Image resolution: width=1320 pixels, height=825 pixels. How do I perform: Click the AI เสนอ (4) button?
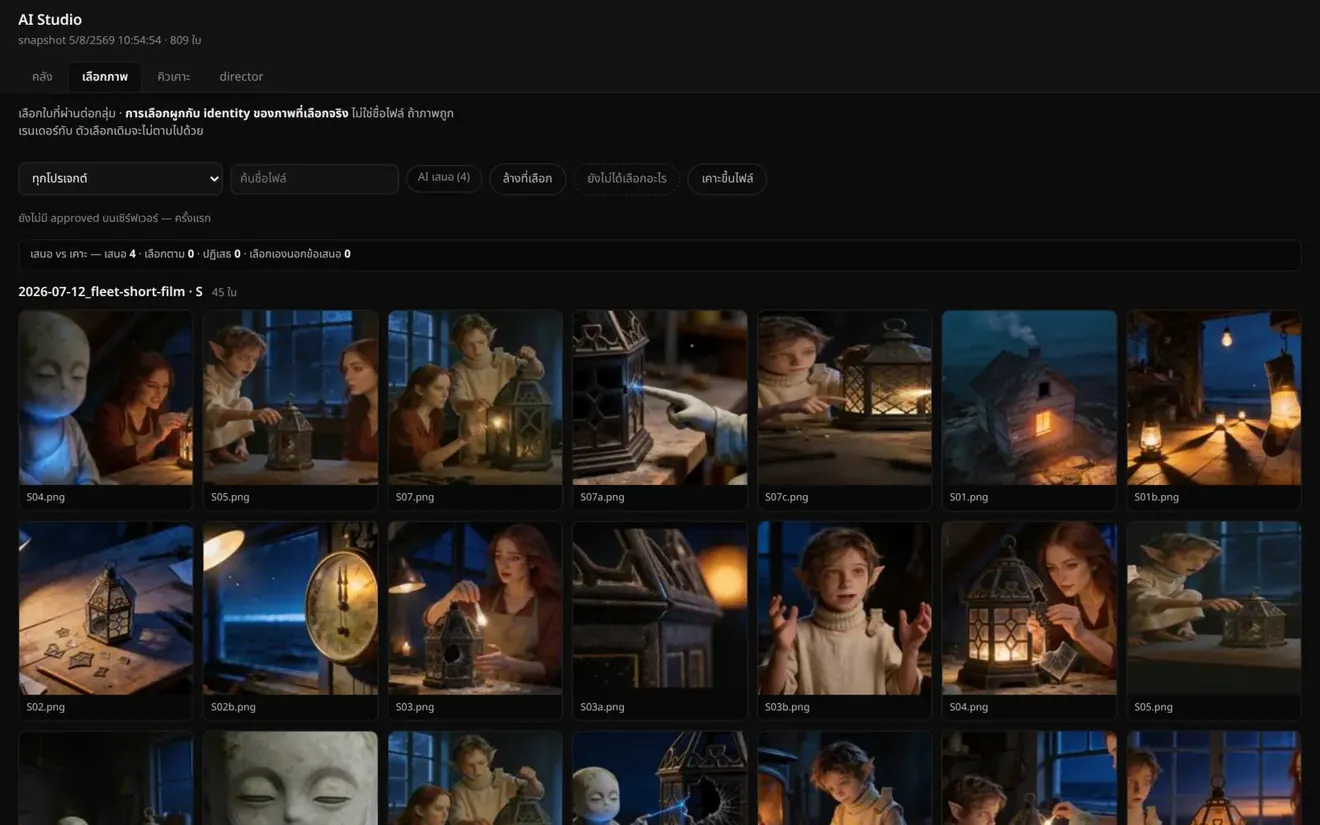coord(444,178)
